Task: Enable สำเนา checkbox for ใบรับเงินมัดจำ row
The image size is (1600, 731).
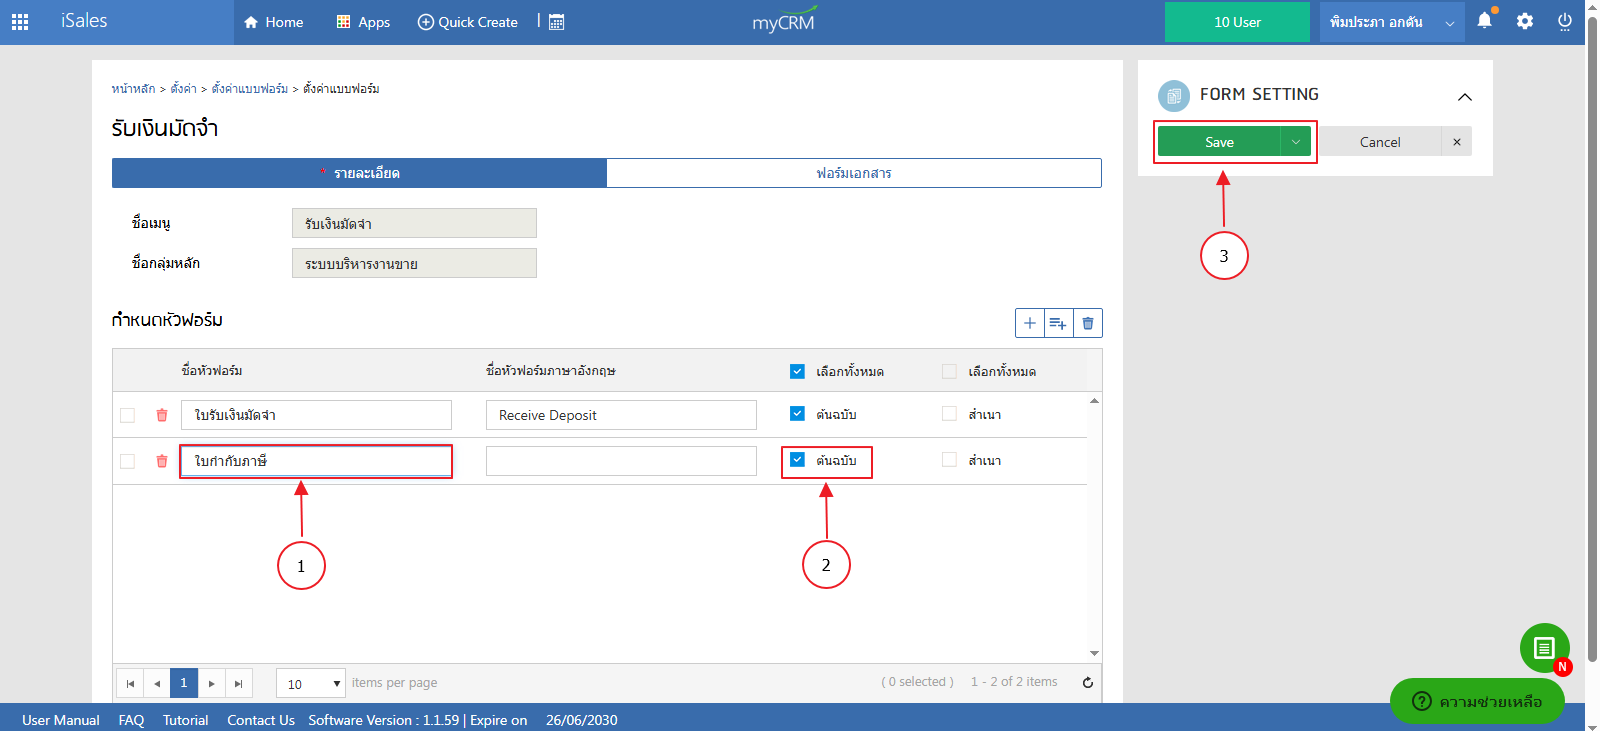Action: point(949,414)
